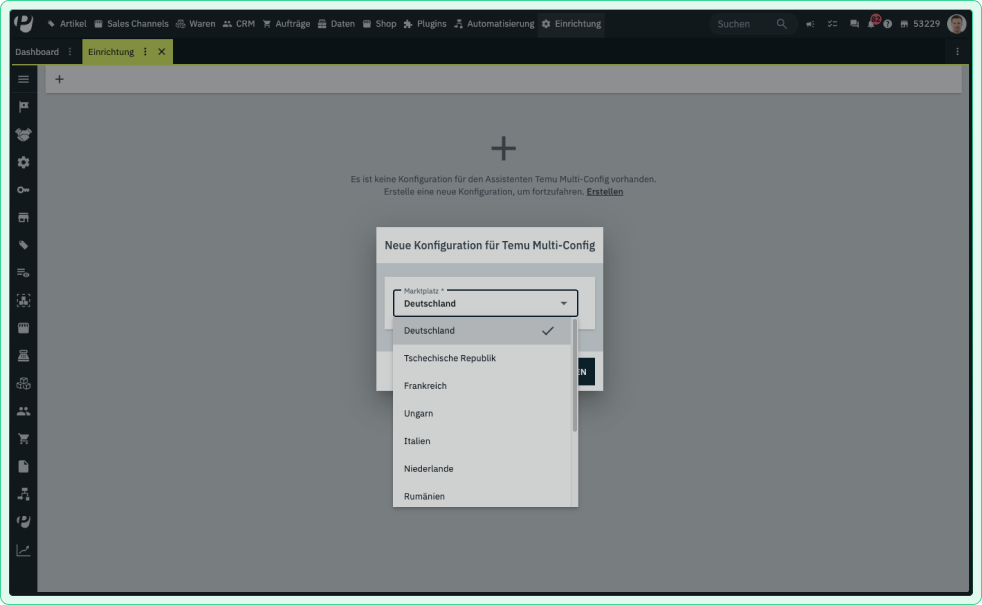The image size is (982, 605).
Task: Click the stacked boxes icon in the sidebar
Action: click(x=23, y=383)
